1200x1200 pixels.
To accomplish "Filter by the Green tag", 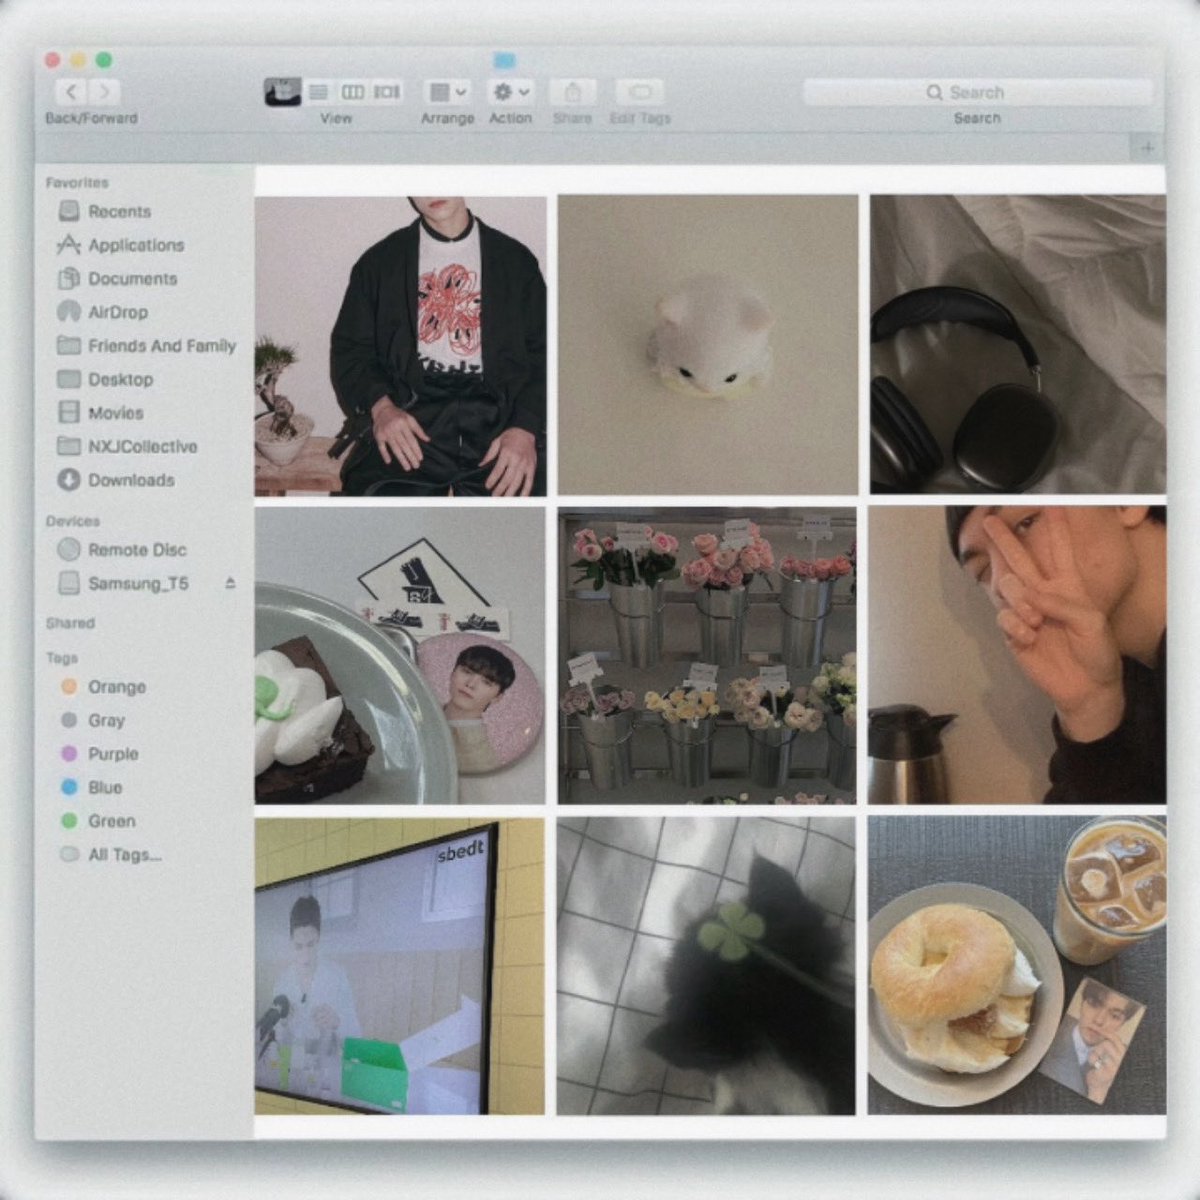I will click(111, 821).
